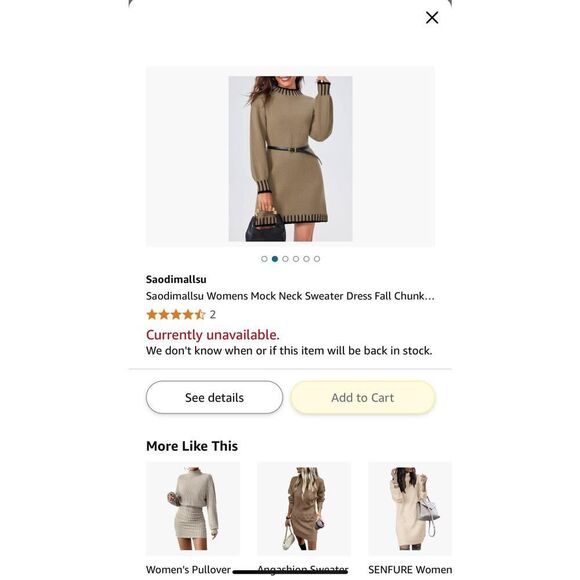This screenshot has width=580, height=580.
Task: Open the Angashion Sweater dress thumbnail
Action: coord(304,509)
